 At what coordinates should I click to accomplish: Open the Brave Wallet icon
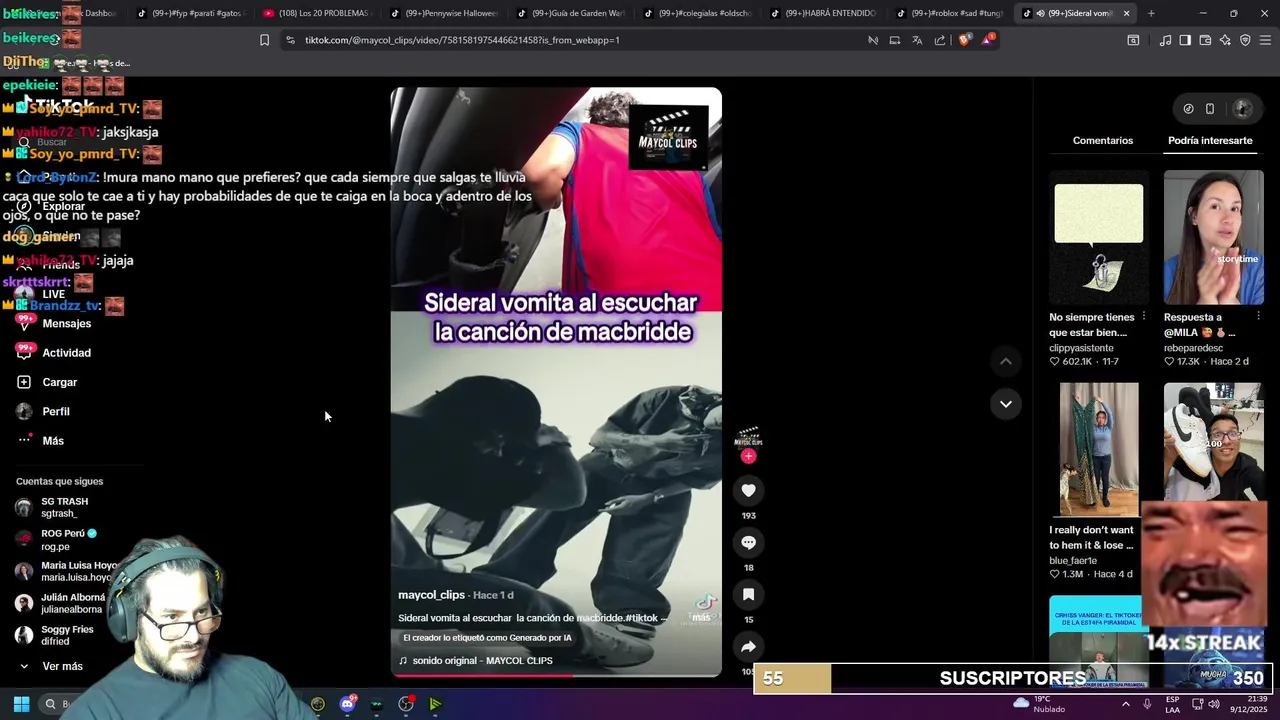pos(1205,40)
